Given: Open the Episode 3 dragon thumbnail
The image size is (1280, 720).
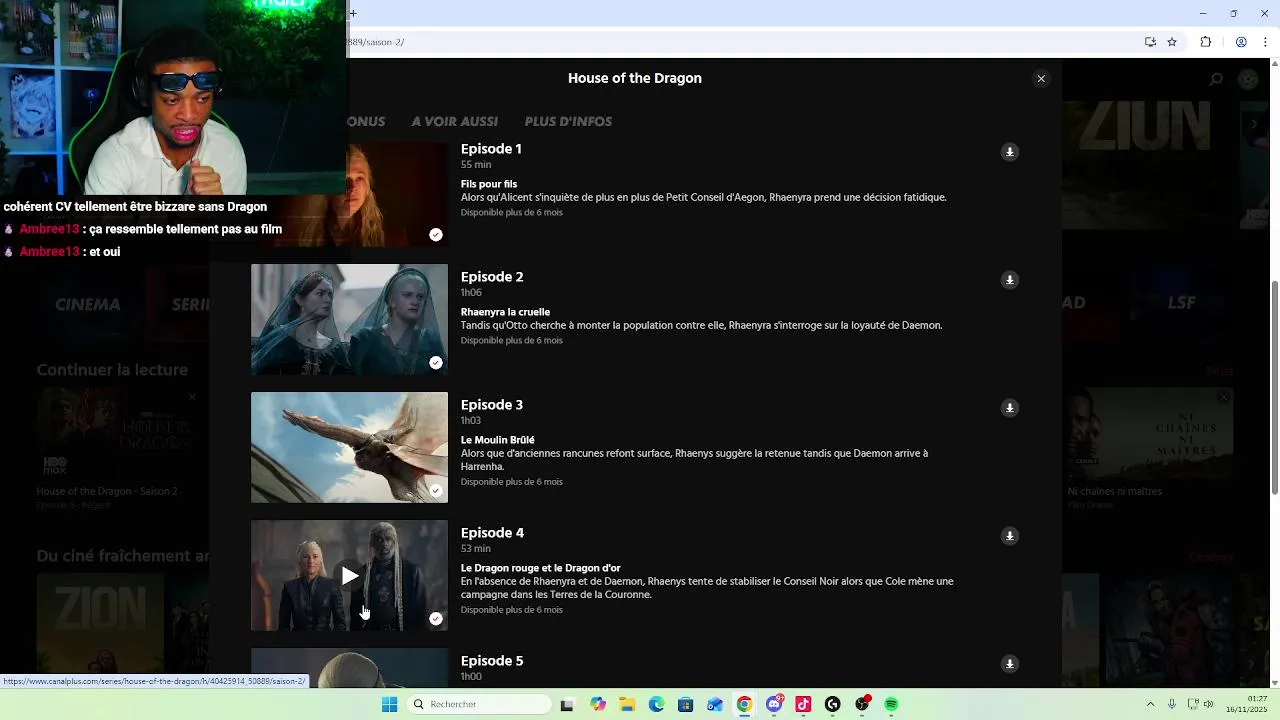Looking at the screenshot, I should [x=349, y=447].
